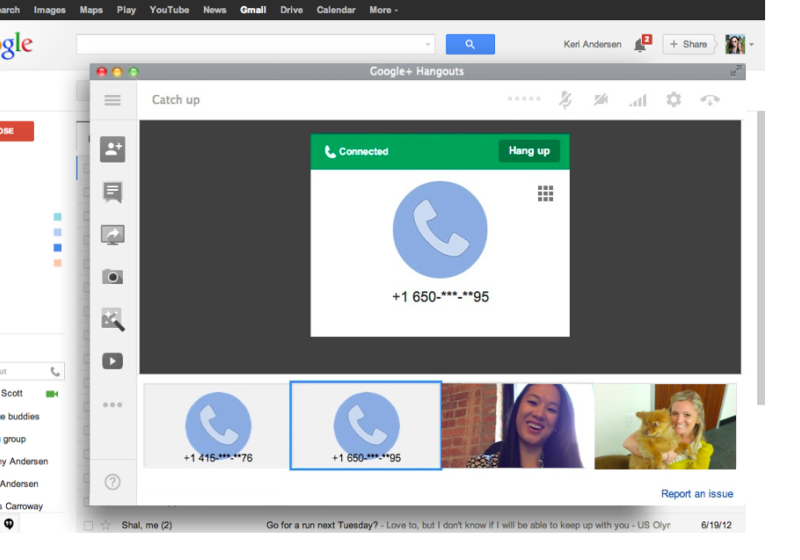Expand the Hangouts window to fullscreen

coord(736,71)
